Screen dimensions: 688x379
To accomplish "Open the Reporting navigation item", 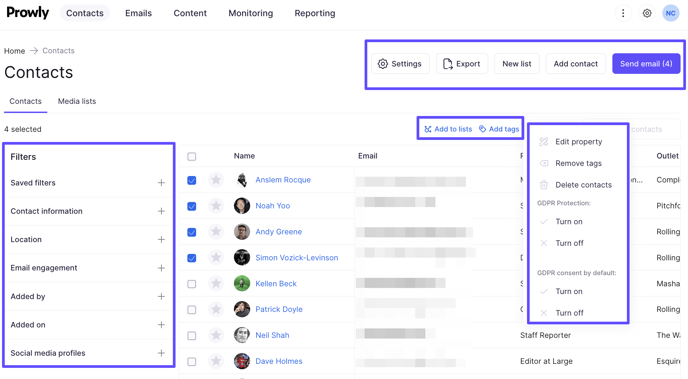I will [x=315, y=13].
